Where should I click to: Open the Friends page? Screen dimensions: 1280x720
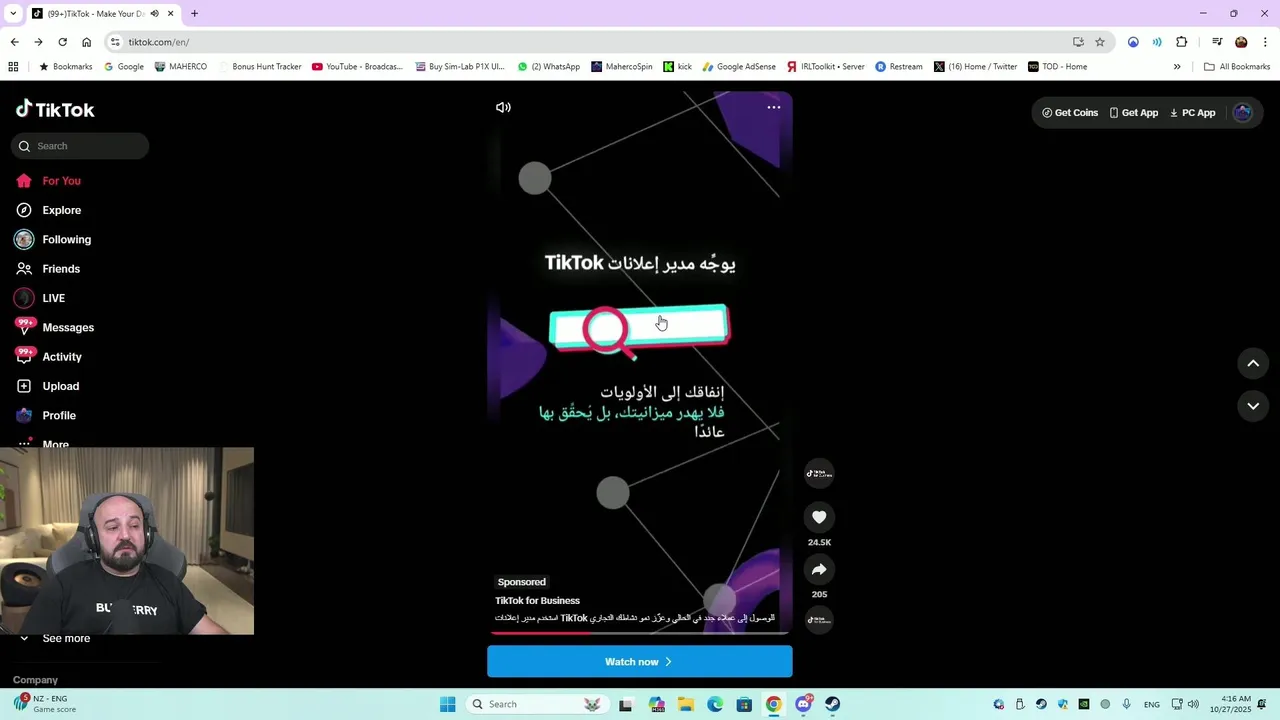(61, 269)
